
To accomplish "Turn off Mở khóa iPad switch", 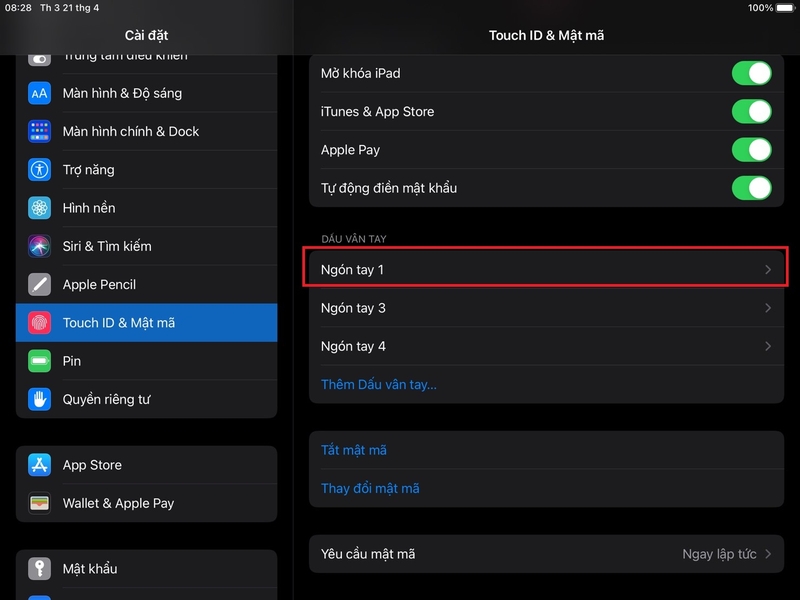I will [x=752, y=73].
